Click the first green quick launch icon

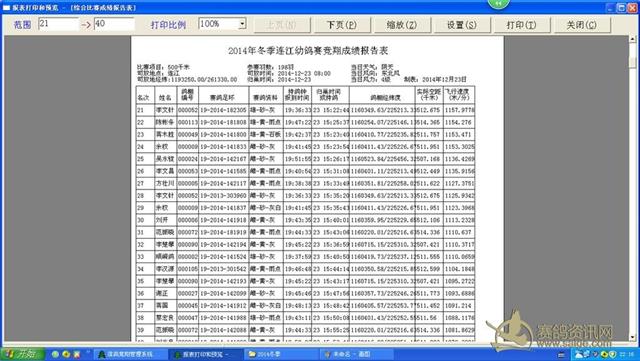click(56, 354)
